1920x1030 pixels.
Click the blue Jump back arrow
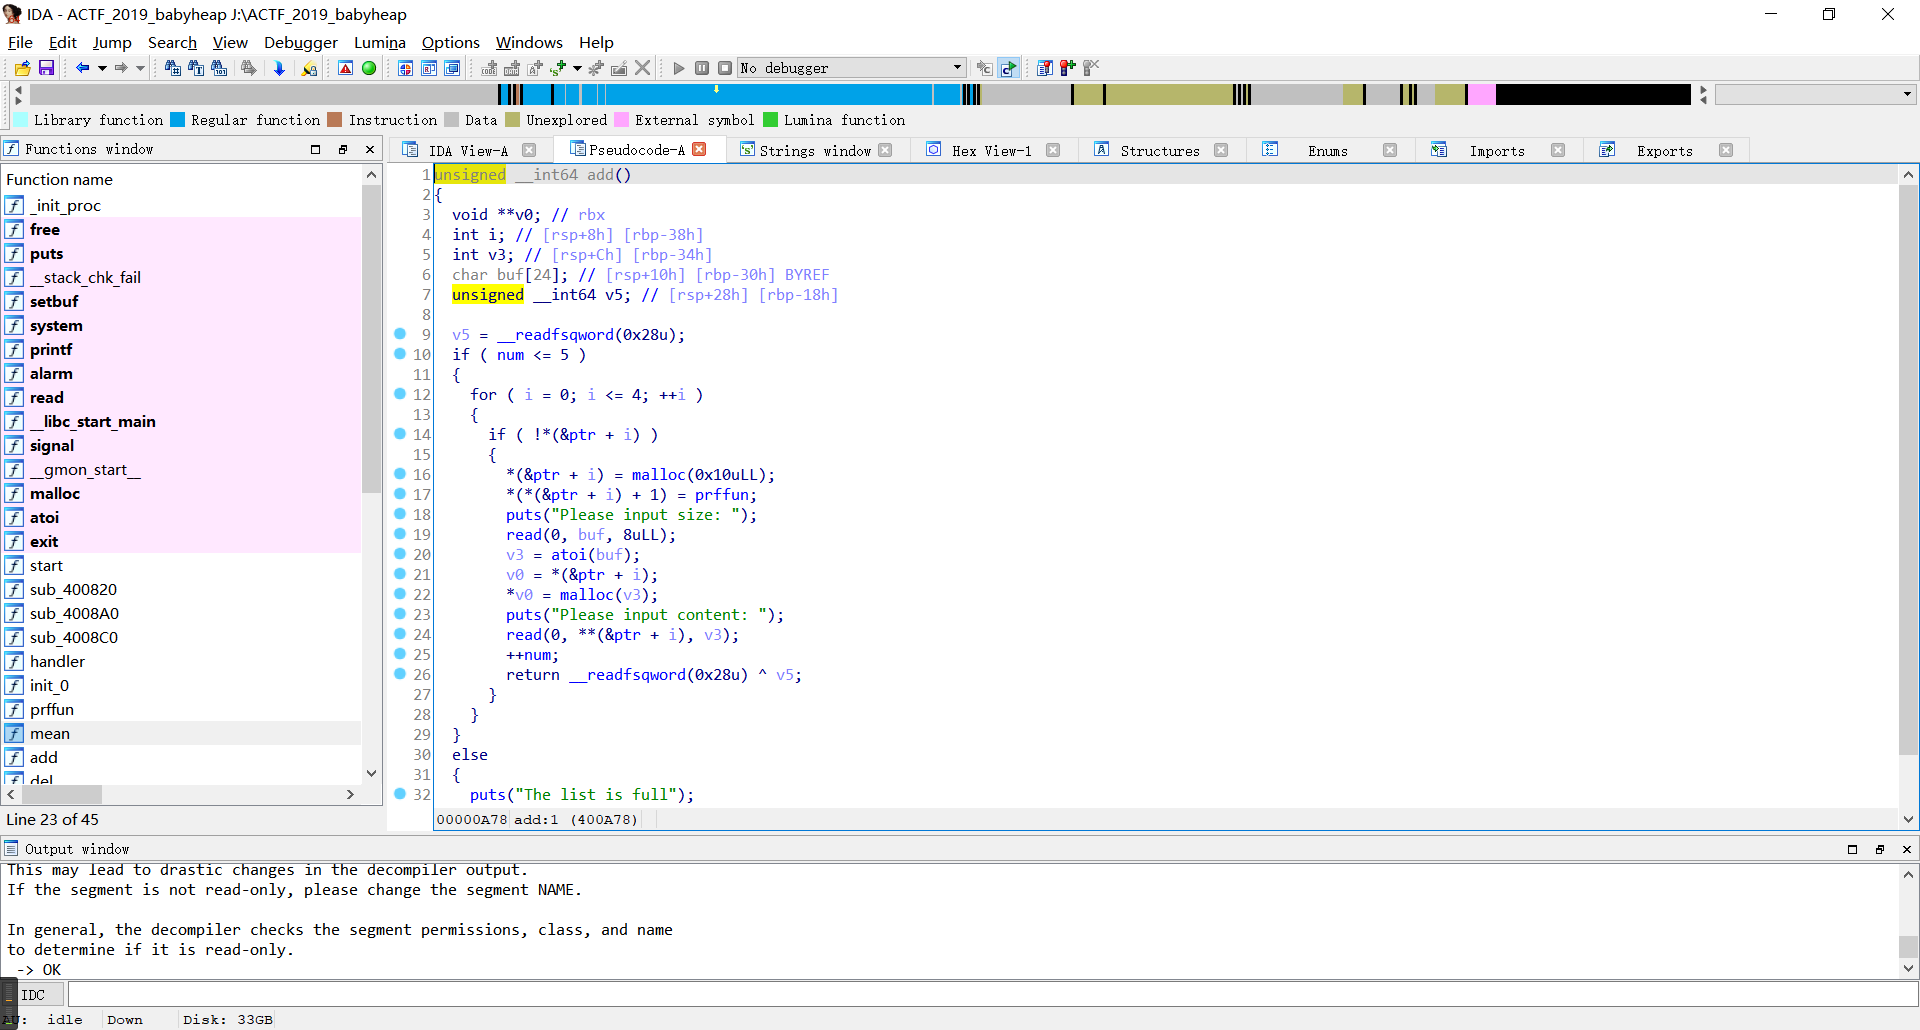click(x=82, y=68)
